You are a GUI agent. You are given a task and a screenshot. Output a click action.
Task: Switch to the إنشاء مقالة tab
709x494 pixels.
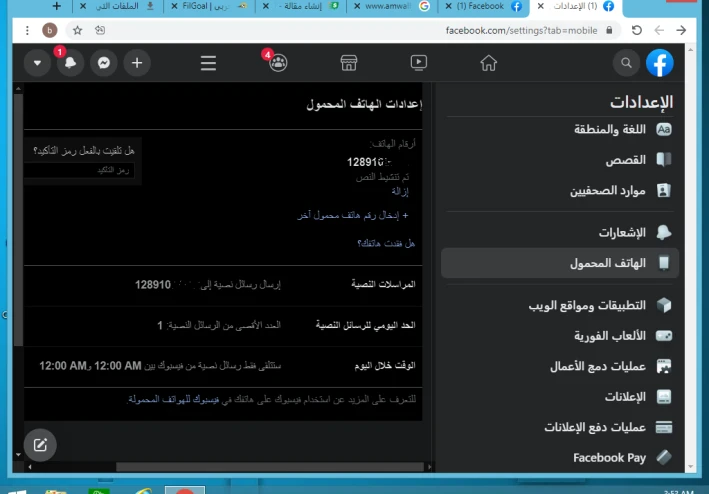pos(300,6)
